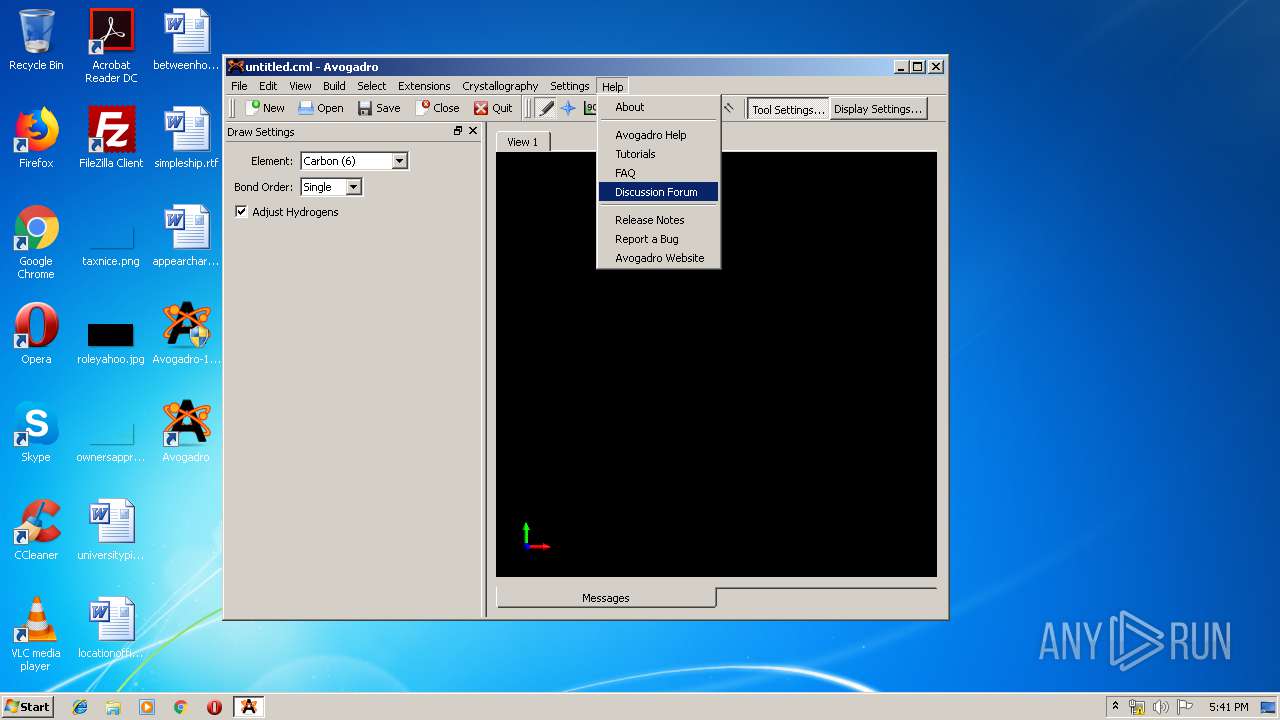Screen dimensions: 1280x720
Task: Select simpleship.rtf desktop file
Action: [186, 138]
